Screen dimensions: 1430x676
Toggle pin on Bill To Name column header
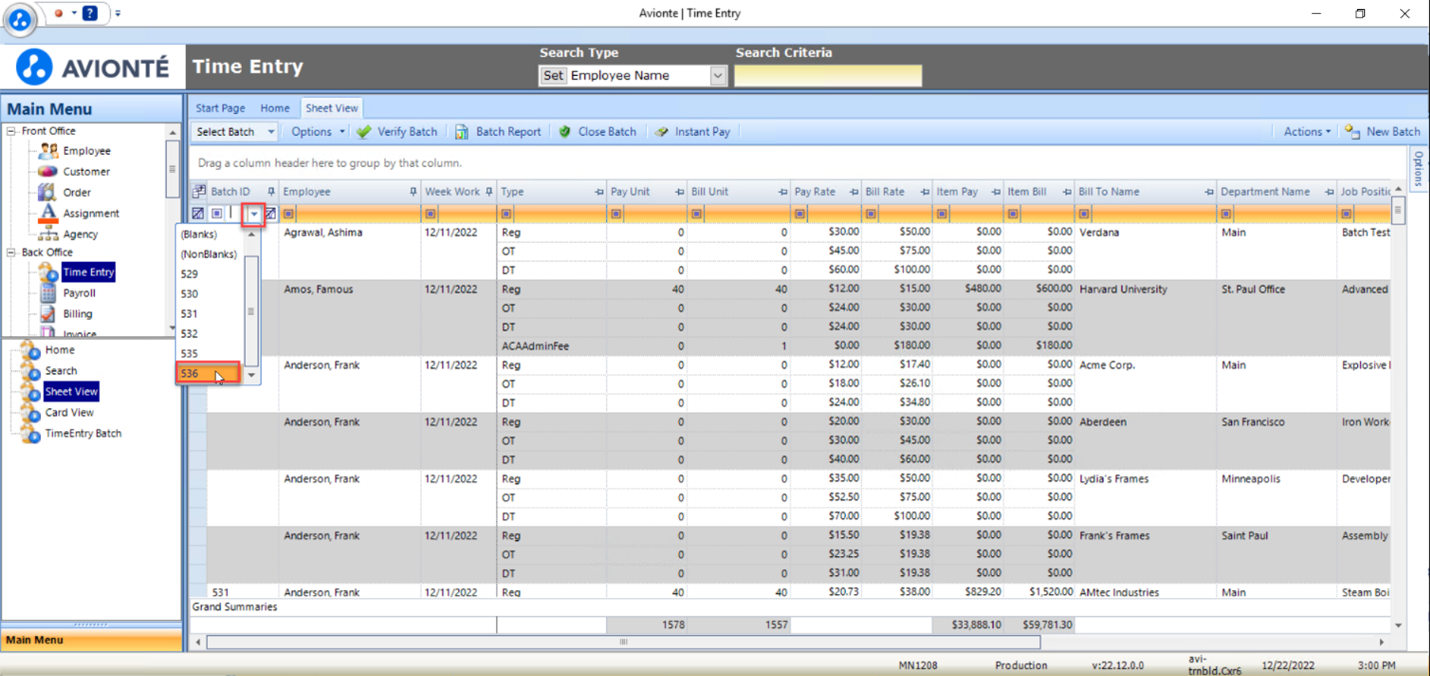pyautogui.click(x=1209, y=192)
